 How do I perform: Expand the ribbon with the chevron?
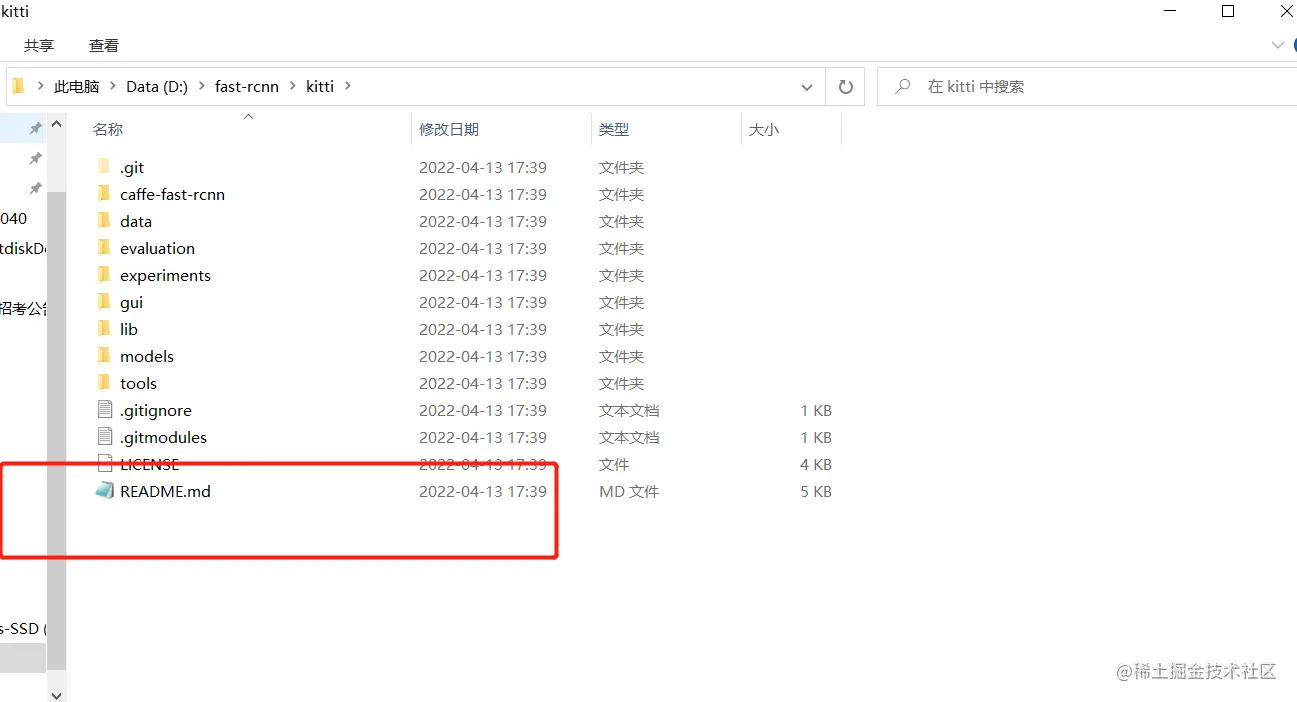click(1277, 45)
